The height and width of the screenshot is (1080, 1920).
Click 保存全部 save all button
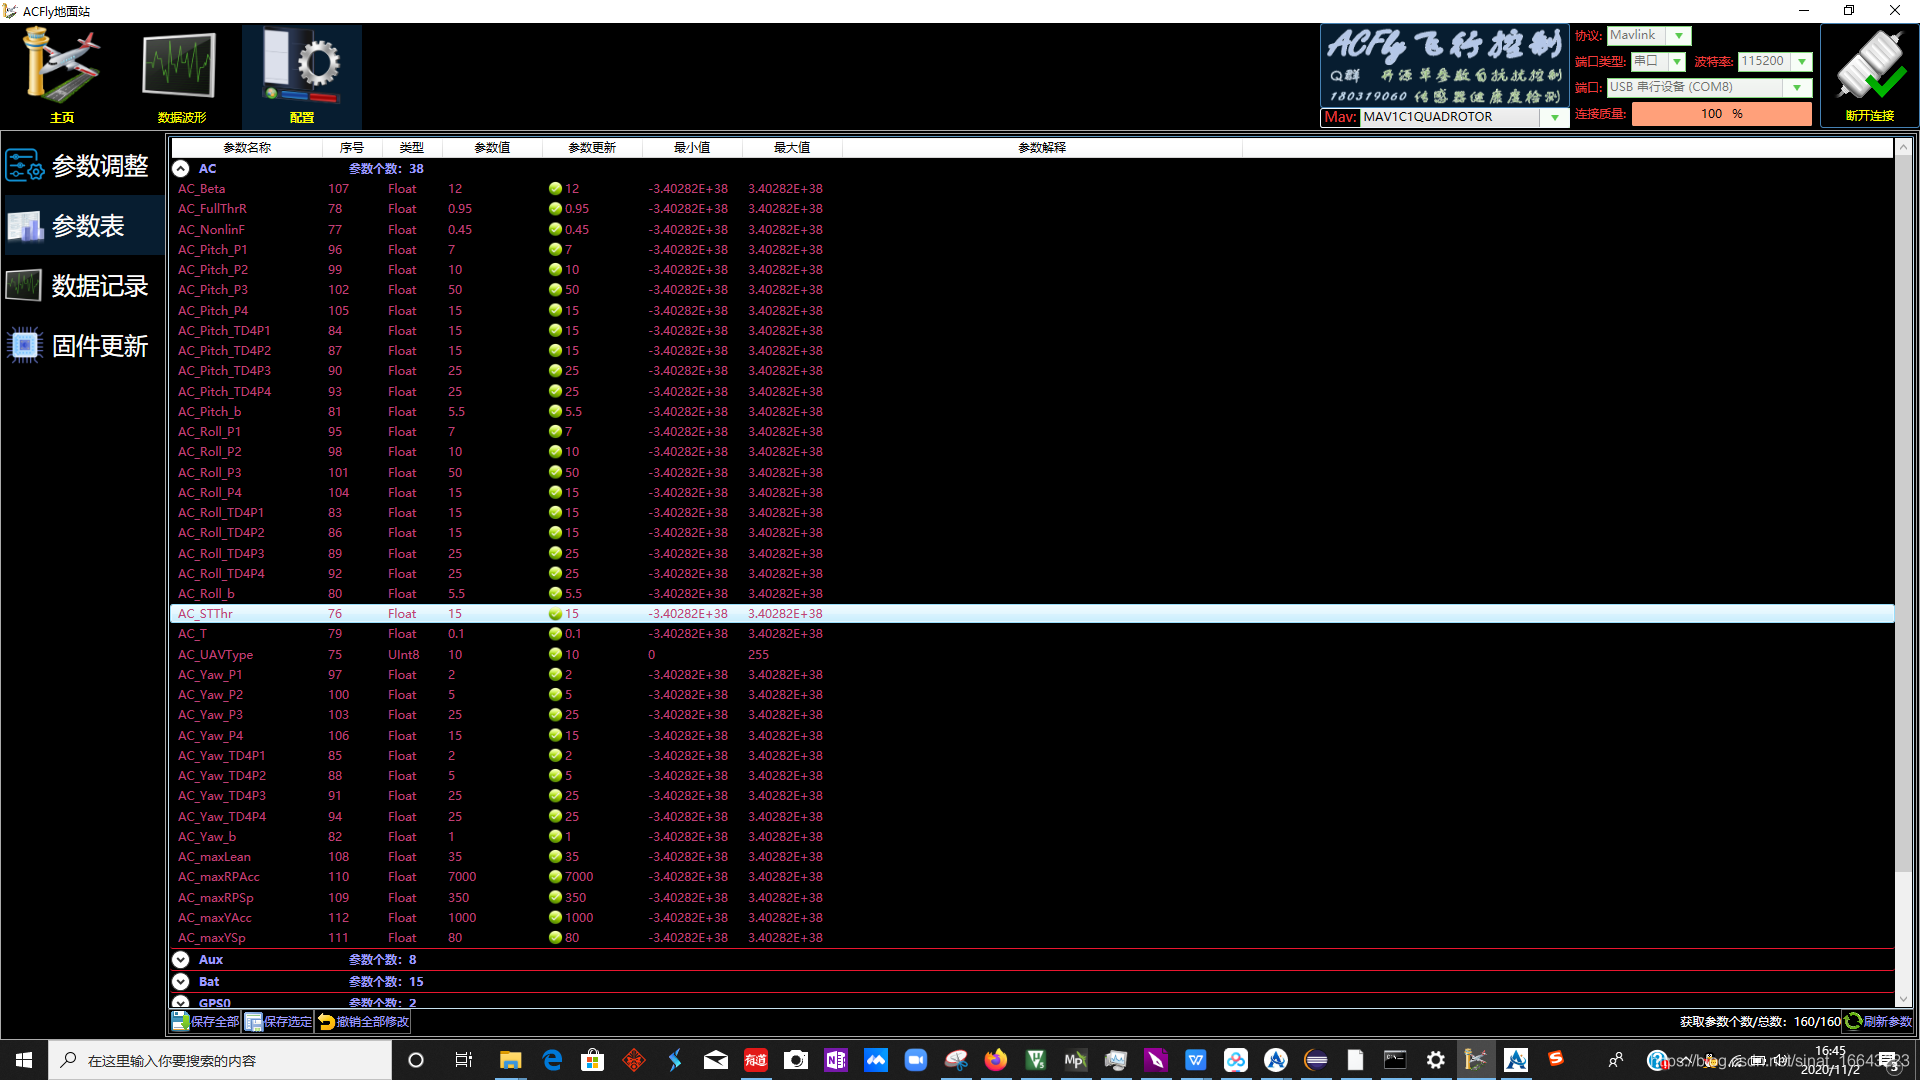coord(206,1022)
